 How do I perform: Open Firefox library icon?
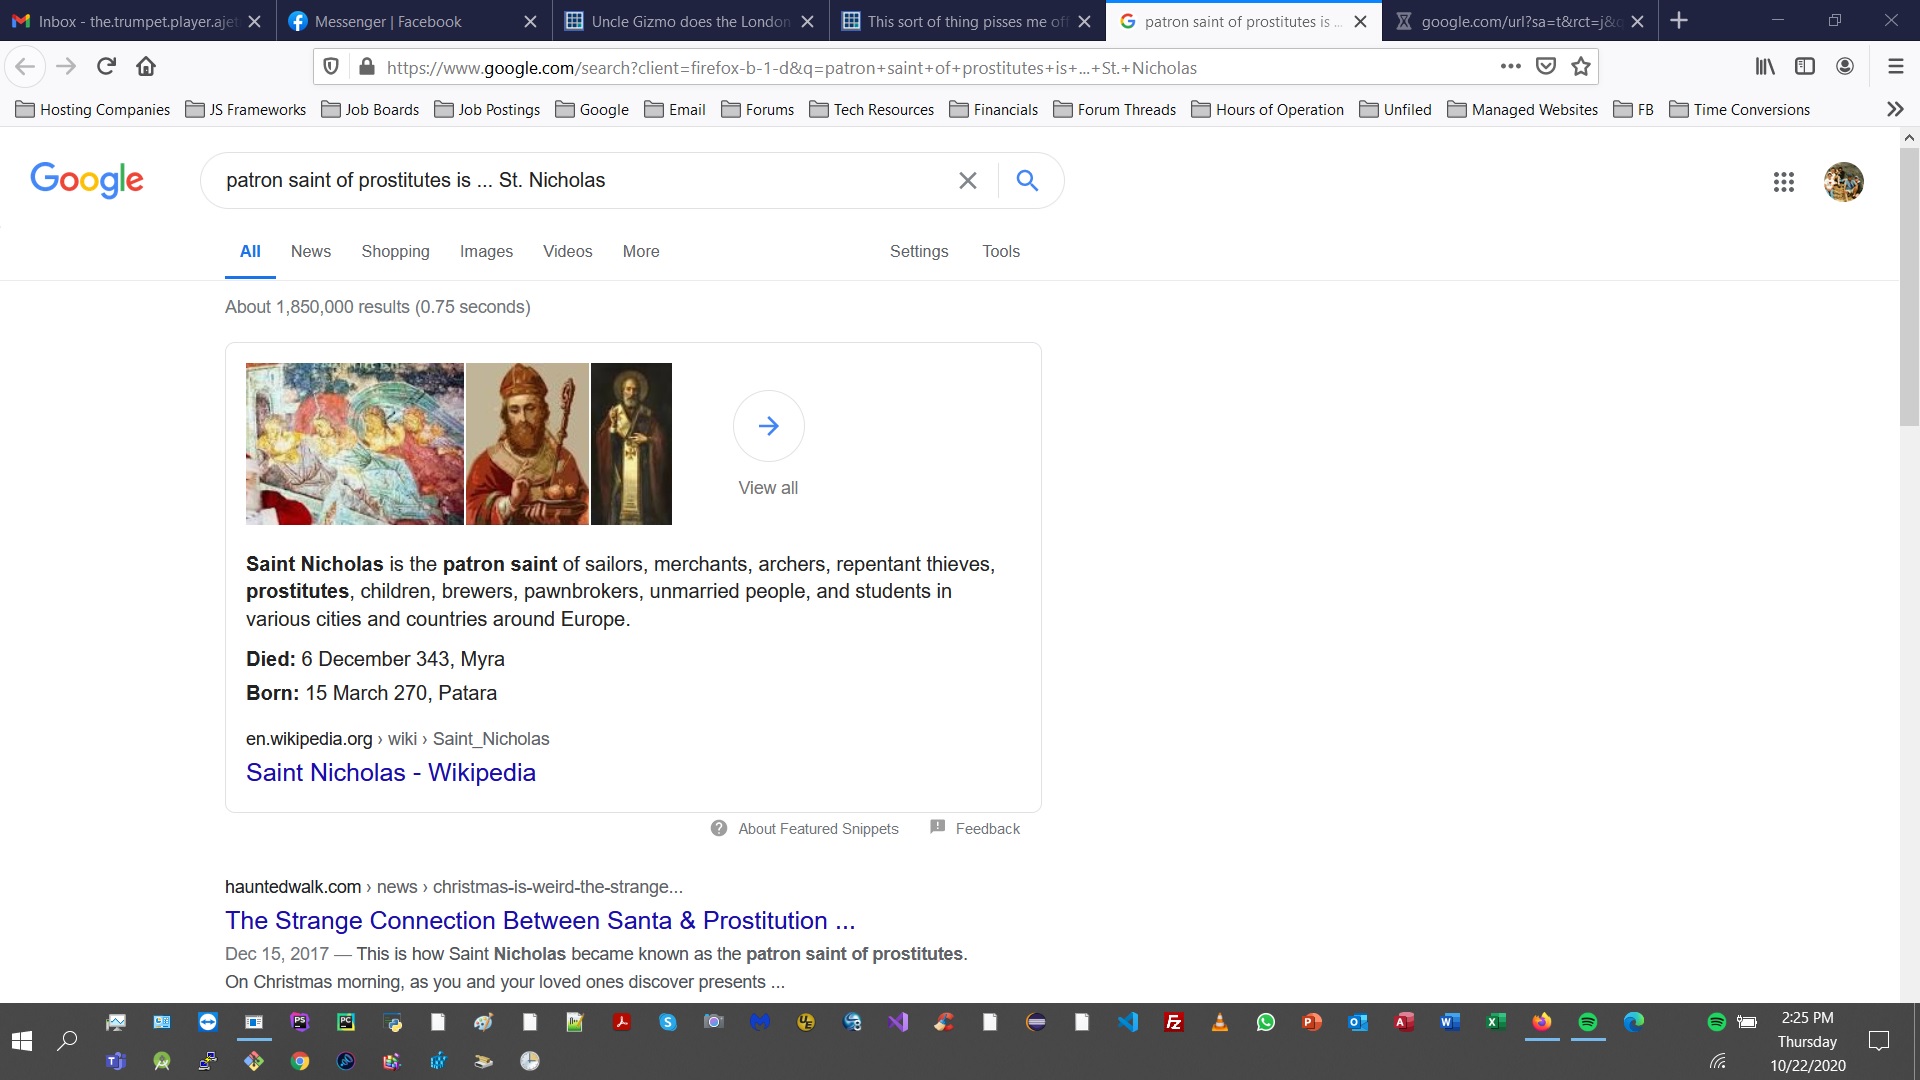(1765, 67)
